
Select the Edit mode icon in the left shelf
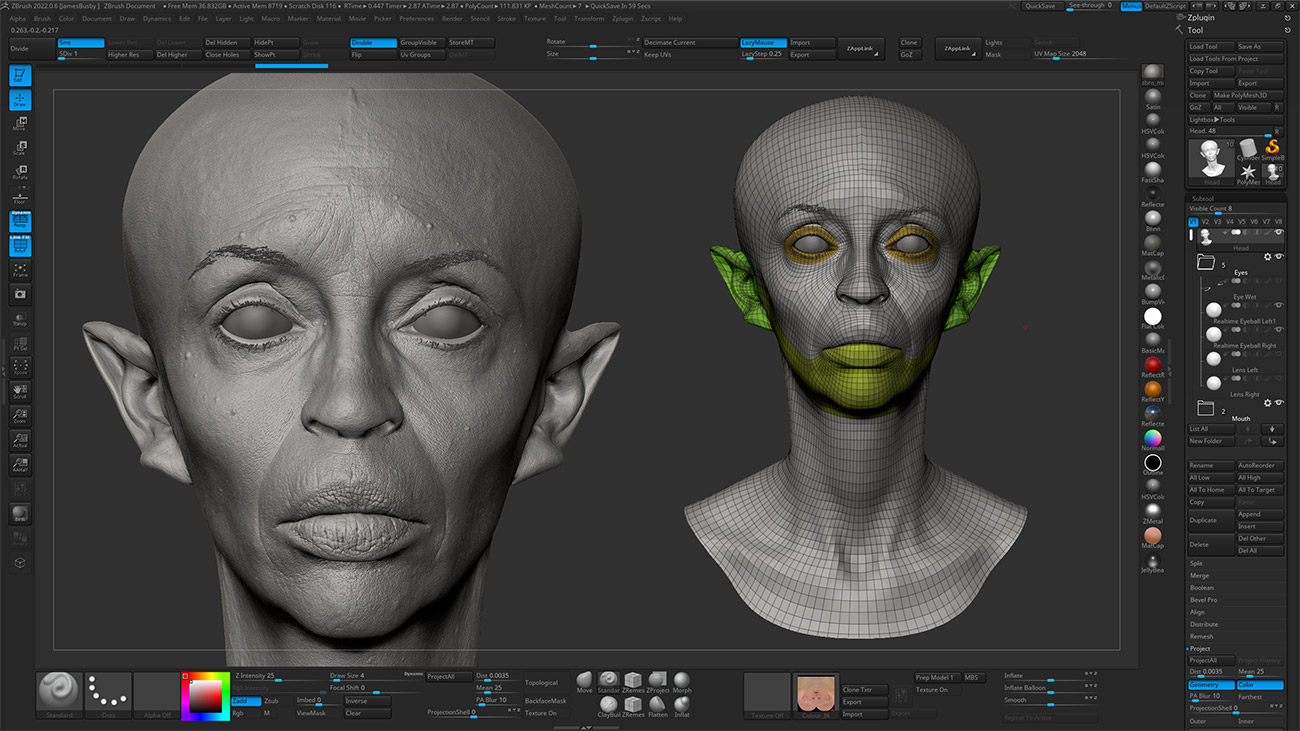click(x=20, y=75)
